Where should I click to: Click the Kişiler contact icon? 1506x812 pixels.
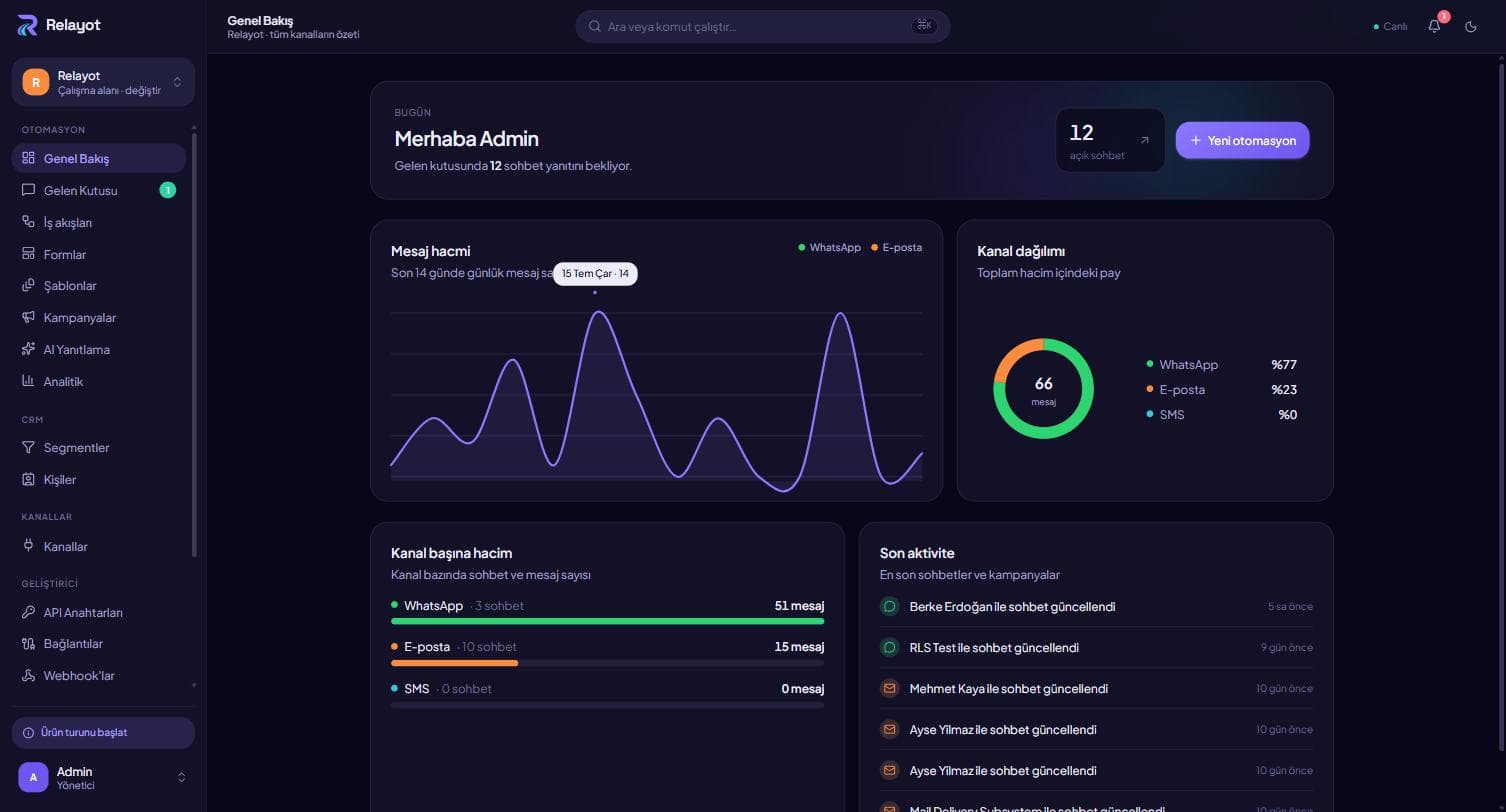(x=28, y=479)
